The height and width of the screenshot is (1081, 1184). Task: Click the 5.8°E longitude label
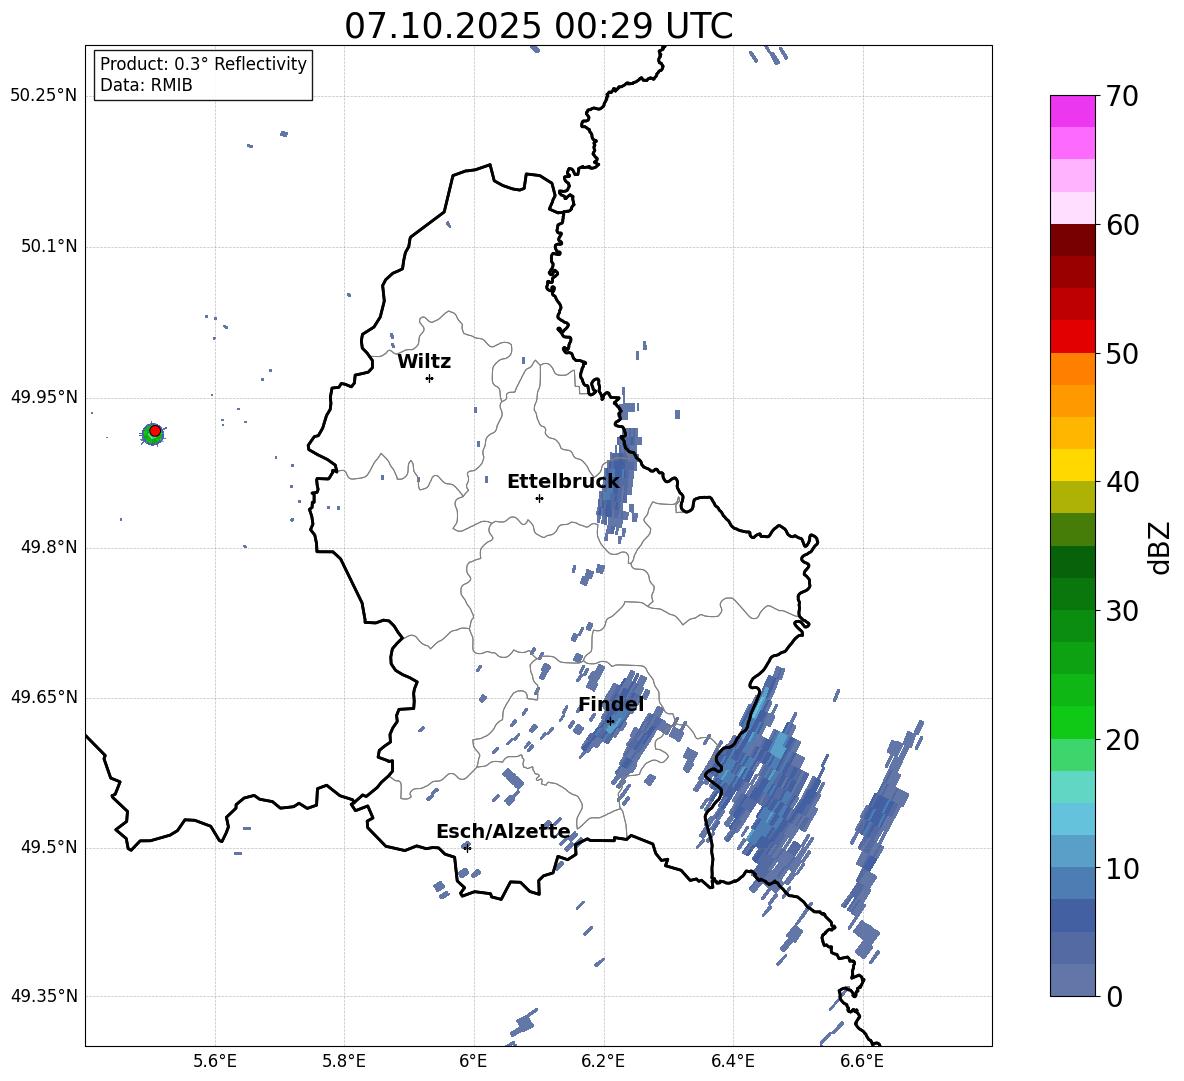344,1061
